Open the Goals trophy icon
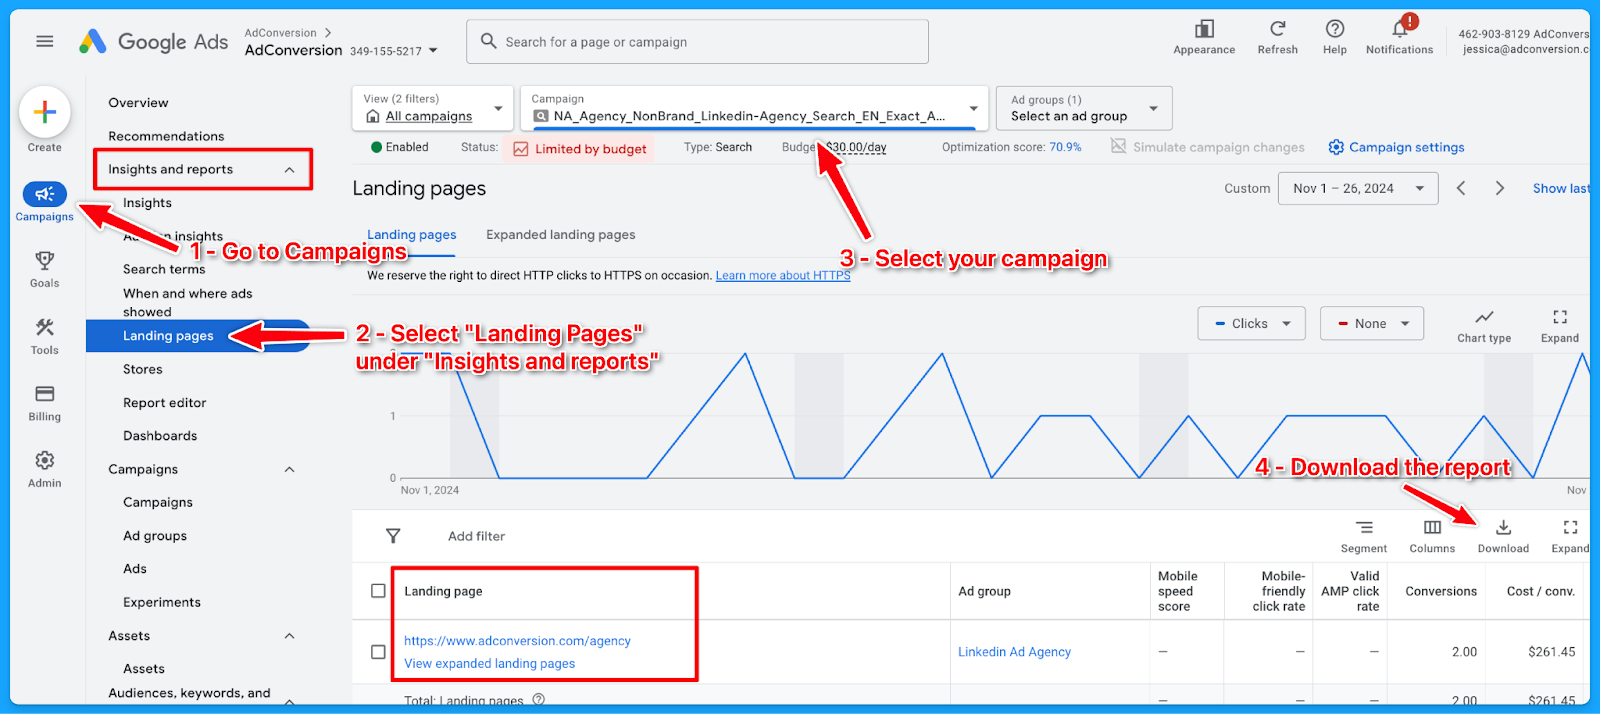This screenshot has height=714, width=1600. coord(45,261)
